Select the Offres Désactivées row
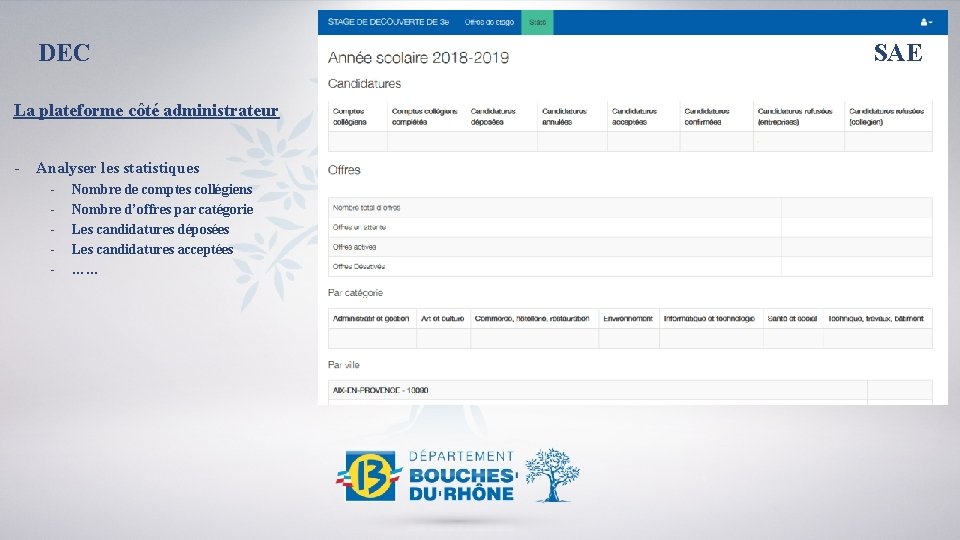The height and width of the screenshot is (540, 960). tap(630, 266)
